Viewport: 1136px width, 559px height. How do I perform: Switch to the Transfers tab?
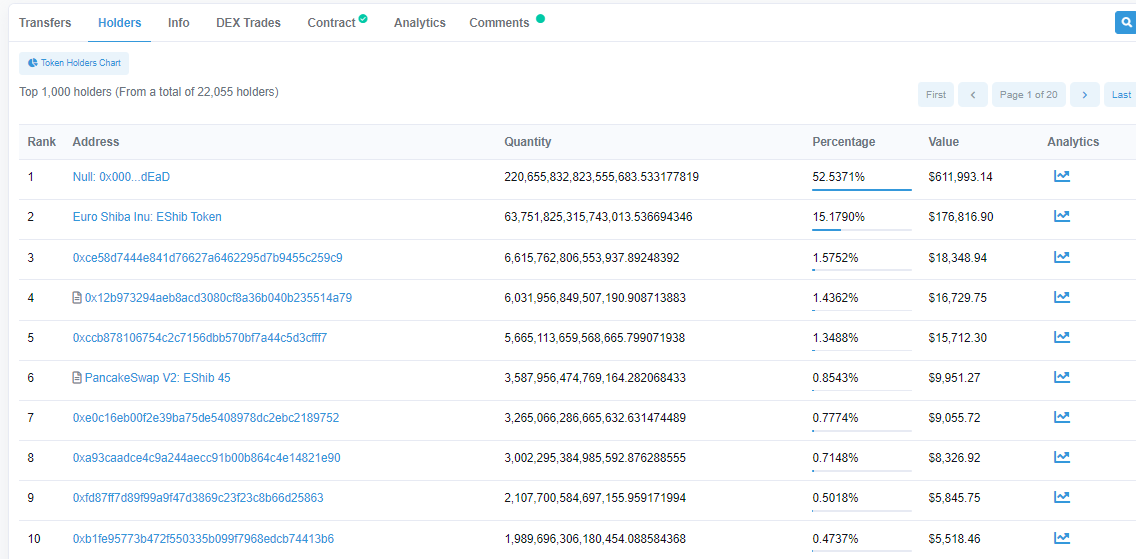point(45,22)
